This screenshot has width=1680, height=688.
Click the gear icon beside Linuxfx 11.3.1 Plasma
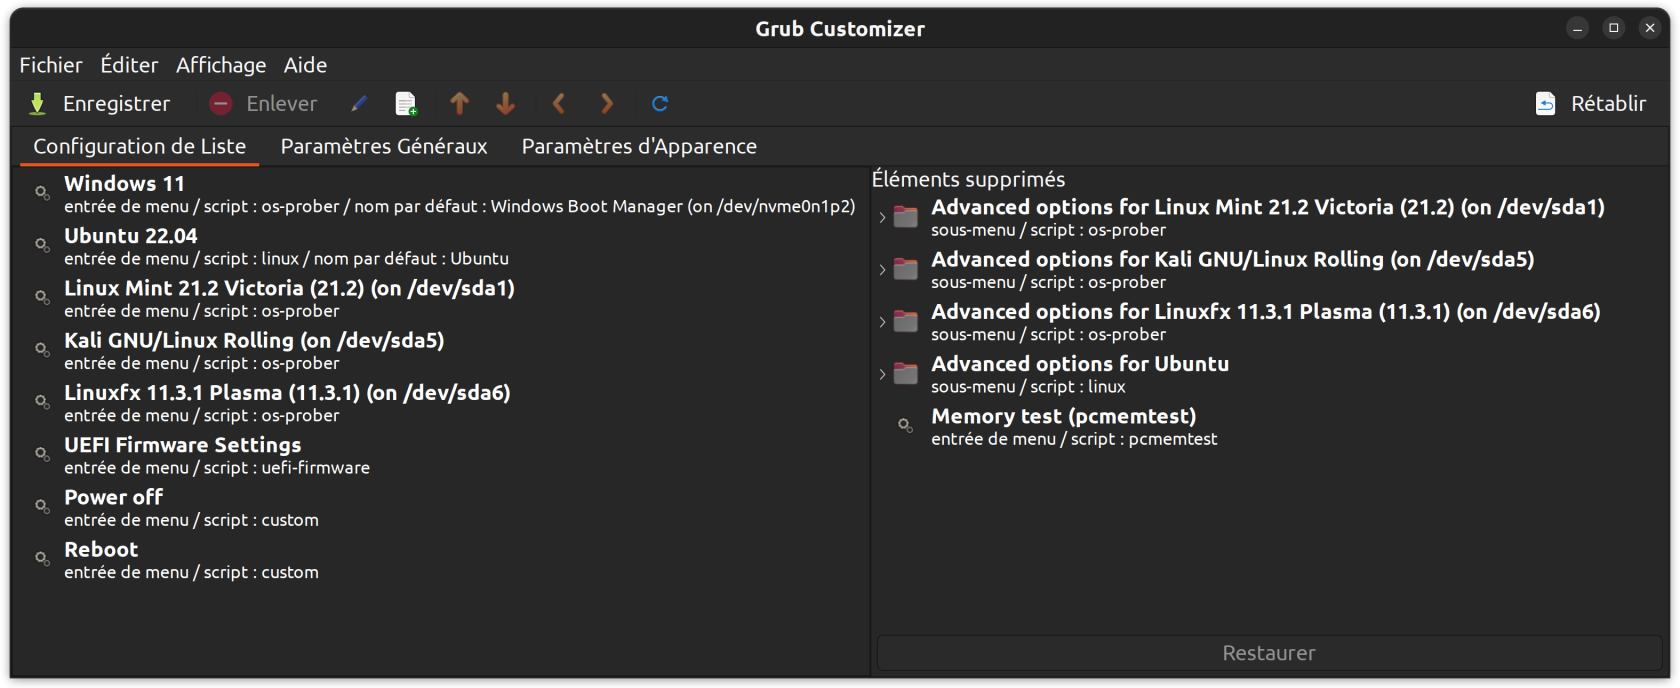(x=42, y=402)
